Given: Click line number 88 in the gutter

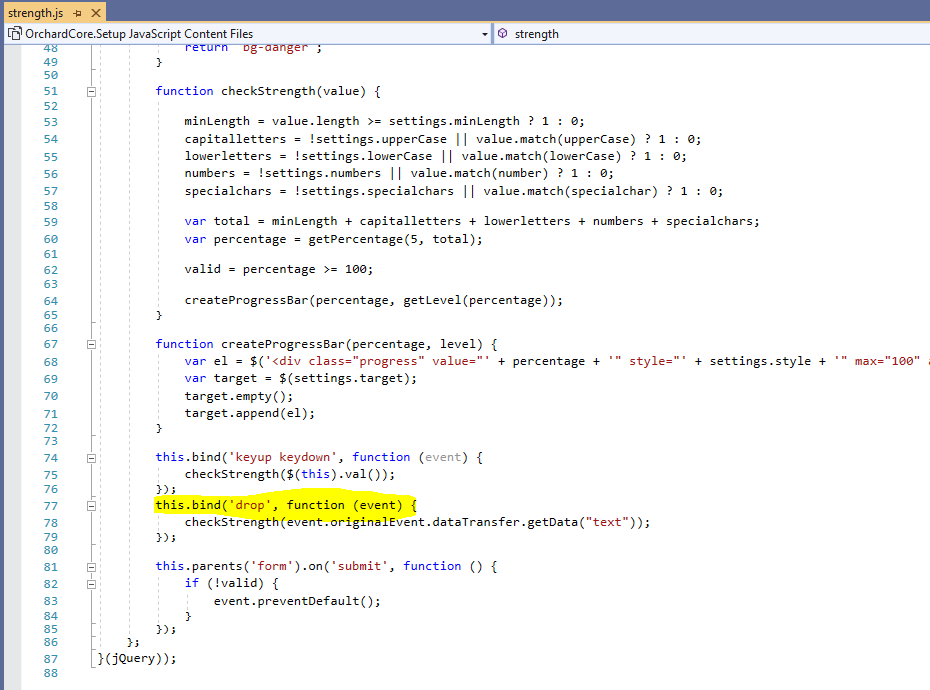Looking at the screenshot, I should point(51,673).
